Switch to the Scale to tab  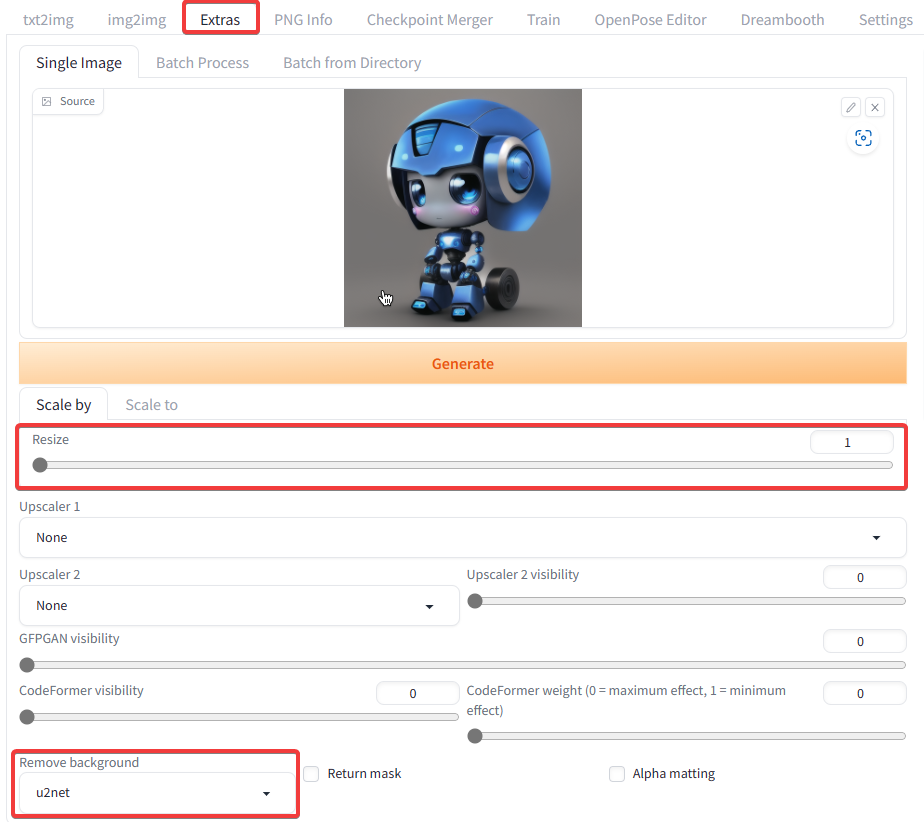tap(151, 405)
